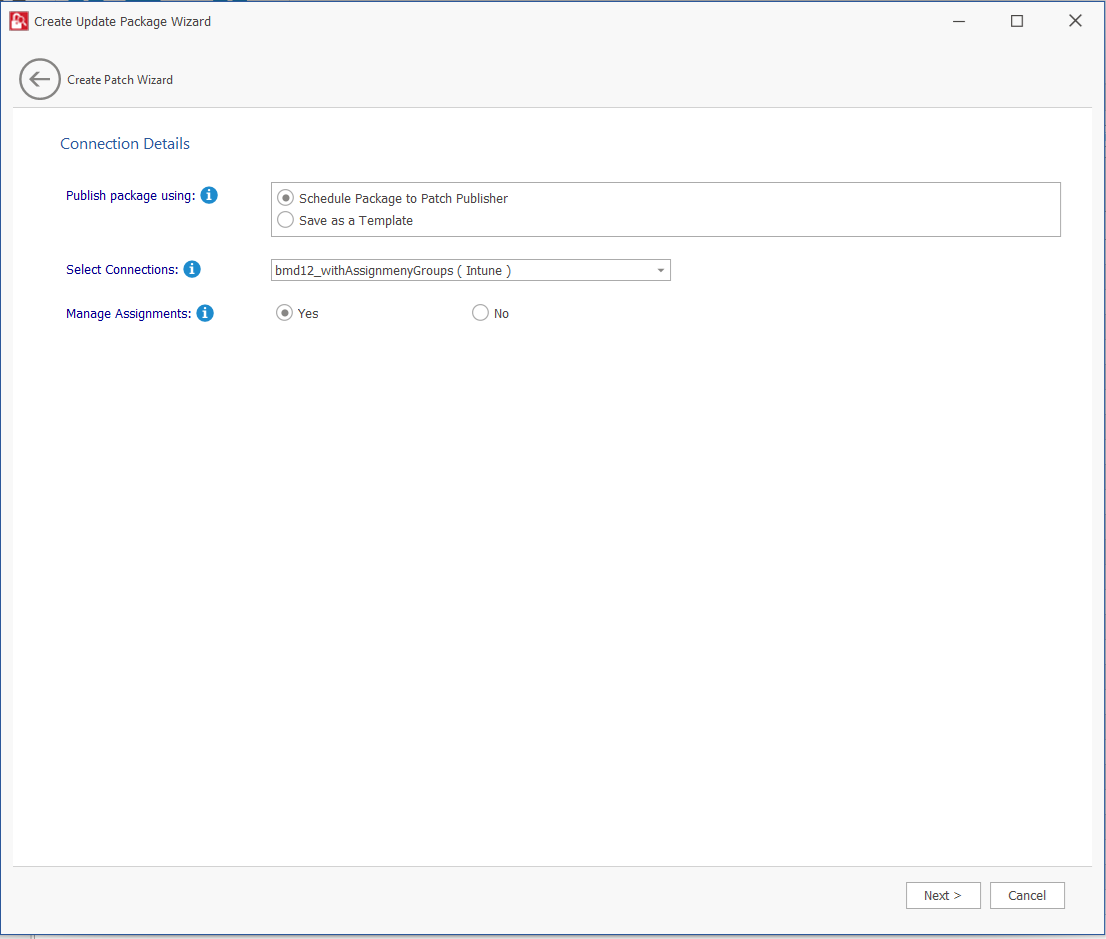Choose the Save as a Template option
Screen dimensions: 1106x939
click(x=286, y=221)
